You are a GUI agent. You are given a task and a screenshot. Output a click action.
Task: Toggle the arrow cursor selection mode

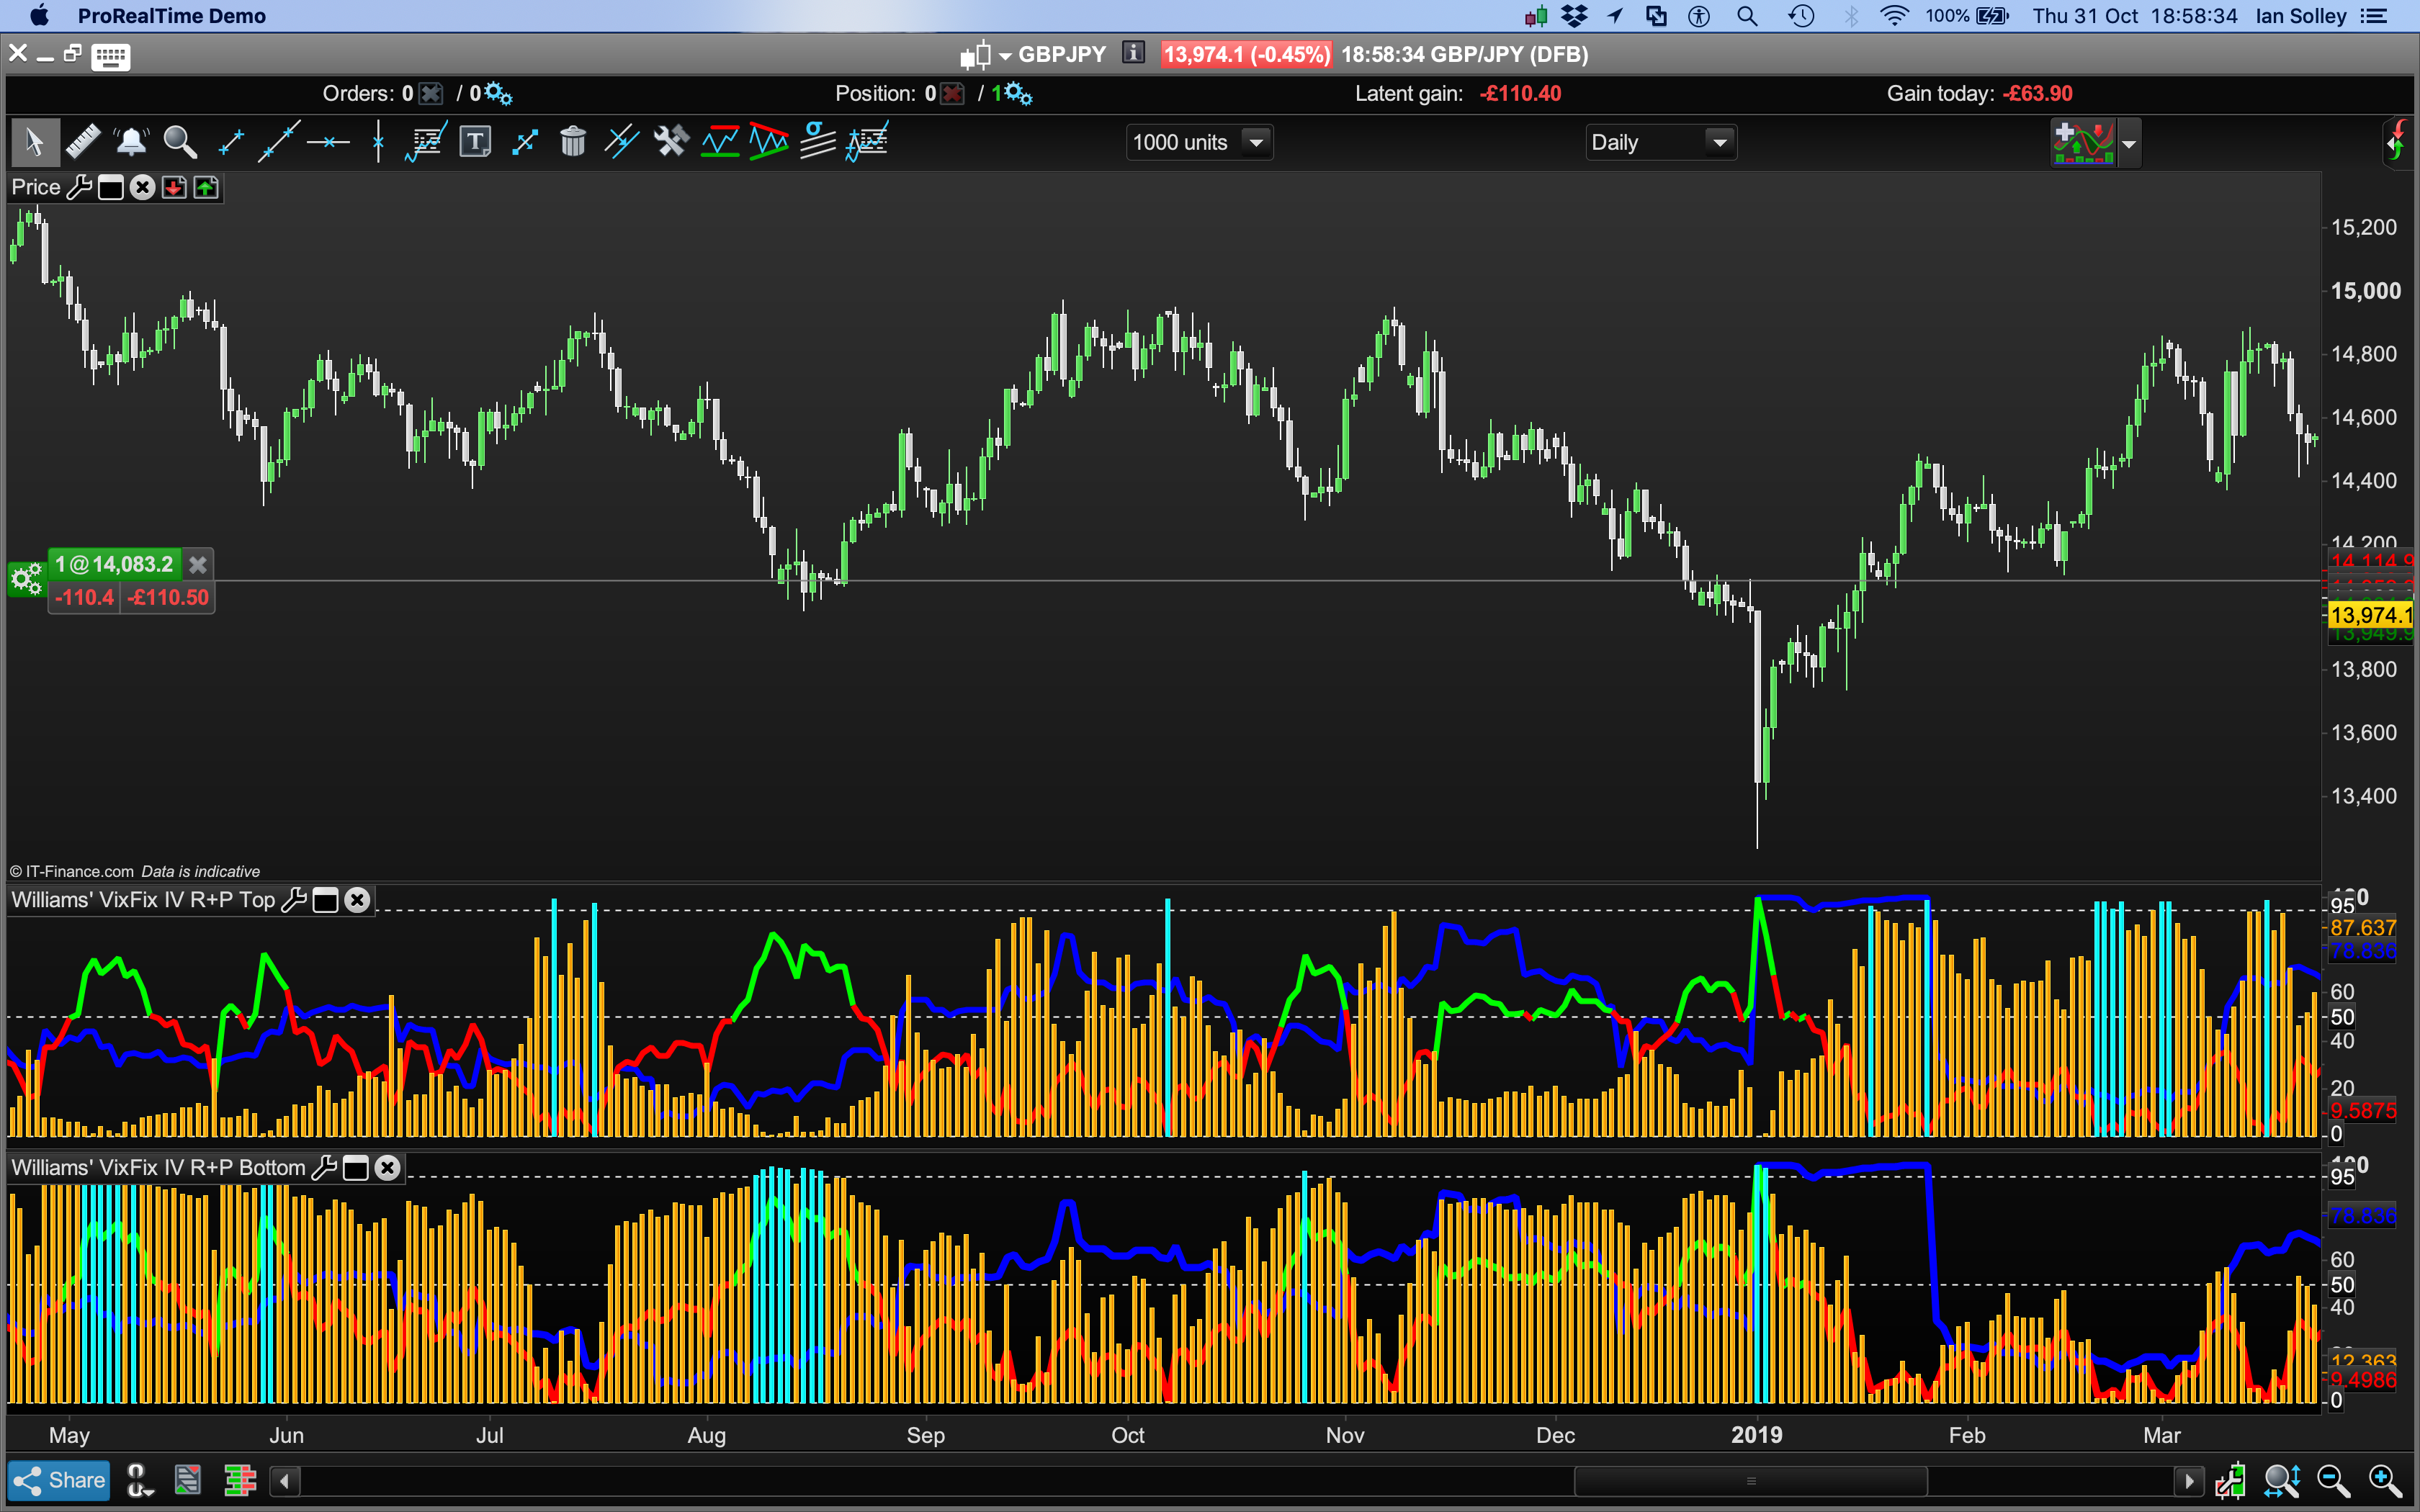tap(34, 142)
